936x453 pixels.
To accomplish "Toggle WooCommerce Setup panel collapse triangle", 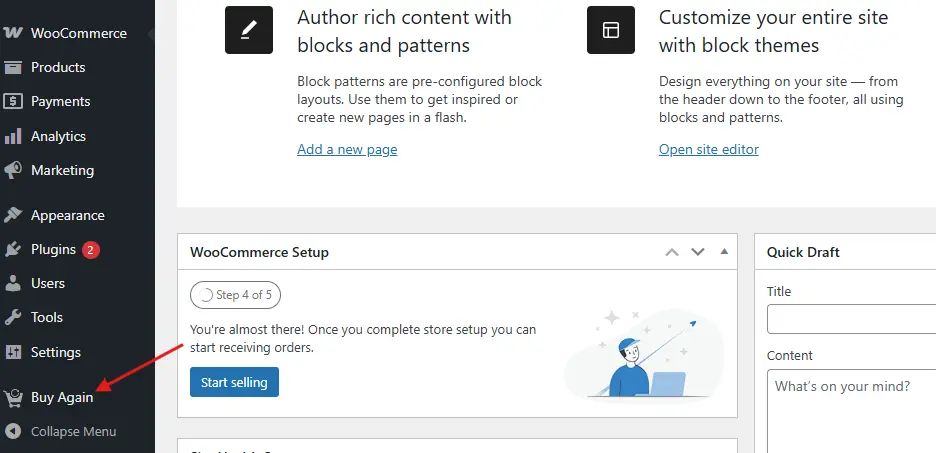I will pyautogui.click(x=724, y=251).
